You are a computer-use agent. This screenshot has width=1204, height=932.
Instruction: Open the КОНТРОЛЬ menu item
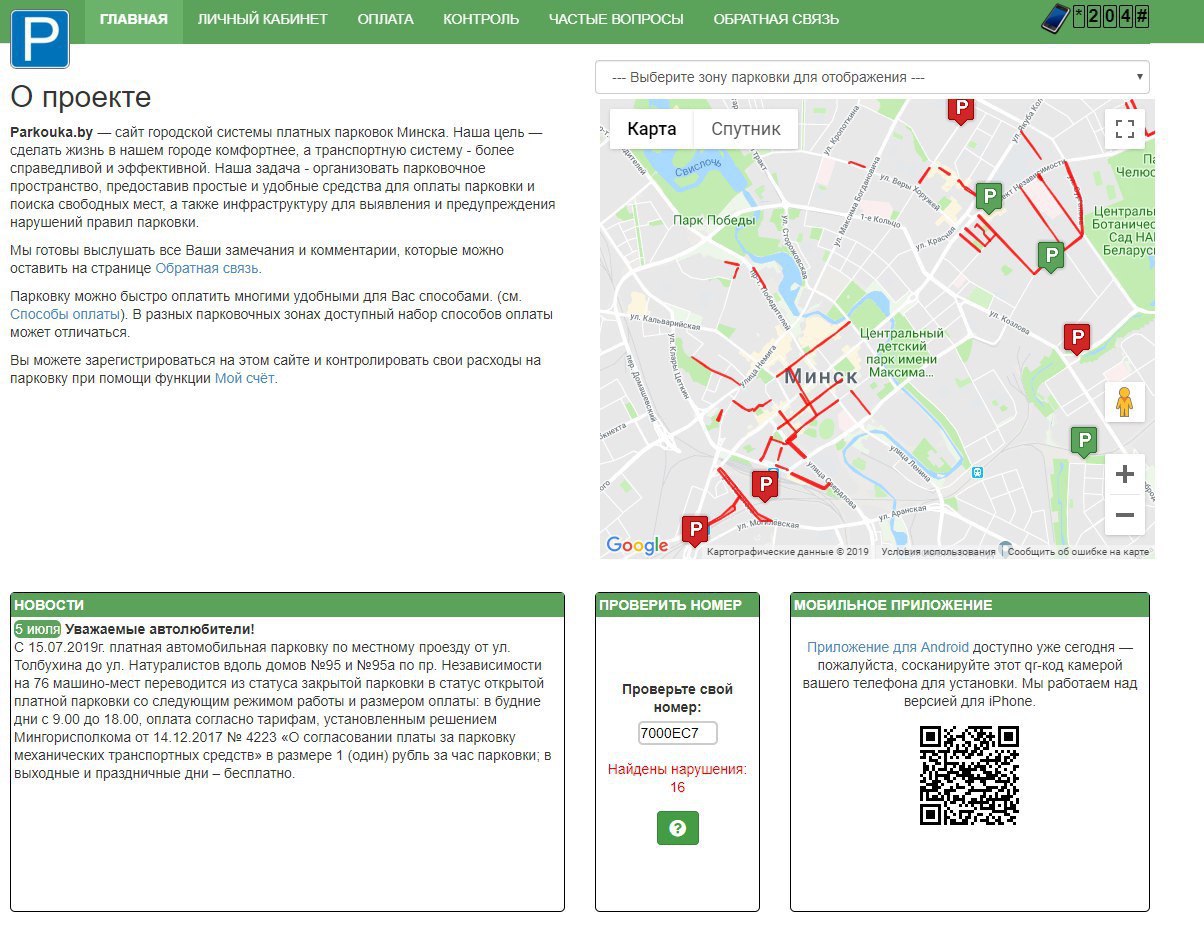pos(481,19)
